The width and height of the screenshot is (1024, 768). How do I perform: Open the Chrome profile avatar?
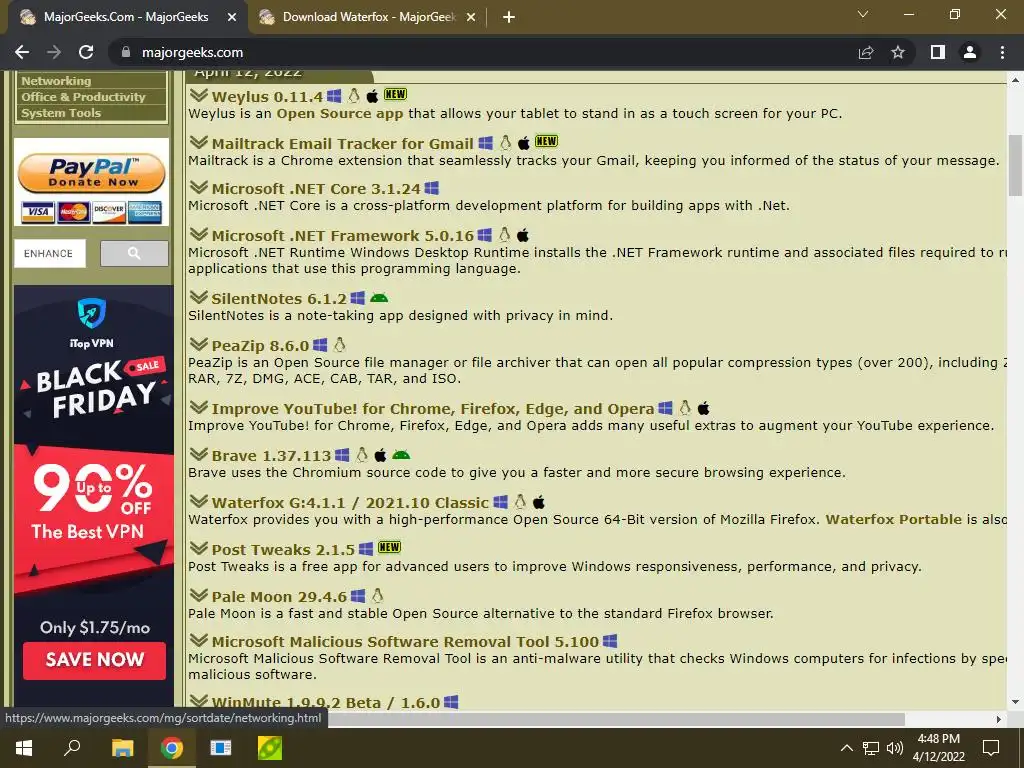point(970,52)
